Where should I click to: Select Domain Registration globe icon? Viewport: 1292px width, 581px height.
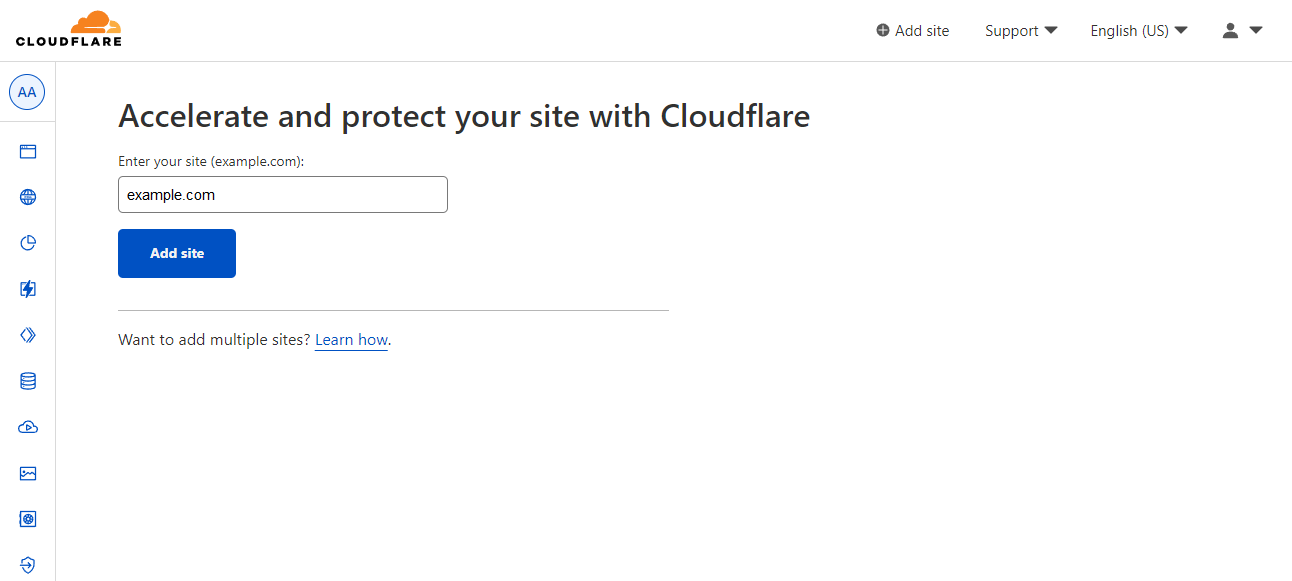click(27, 196)
